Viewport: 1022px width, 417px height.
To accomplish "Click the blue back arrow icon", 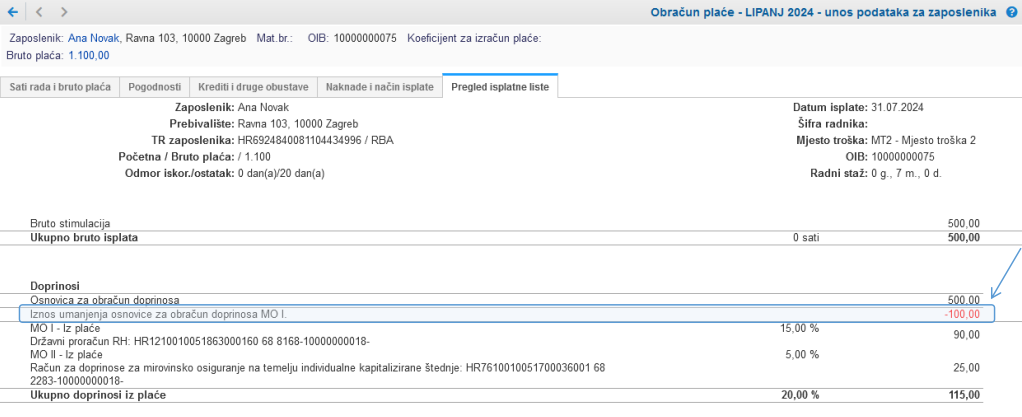I will pos(12,12).
